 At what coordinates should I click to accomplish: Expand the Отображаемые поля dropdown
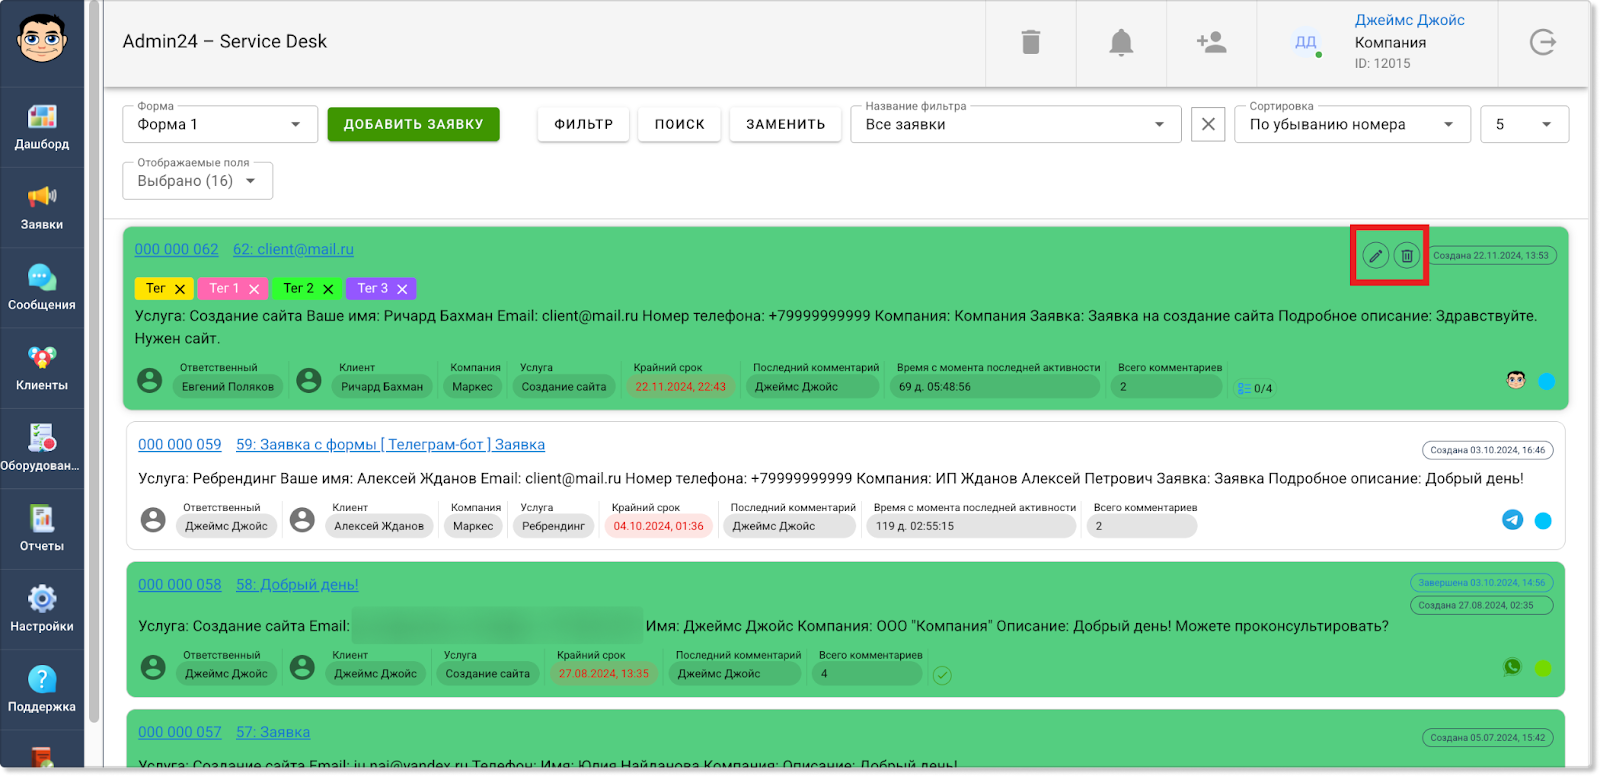coord(198,181)
